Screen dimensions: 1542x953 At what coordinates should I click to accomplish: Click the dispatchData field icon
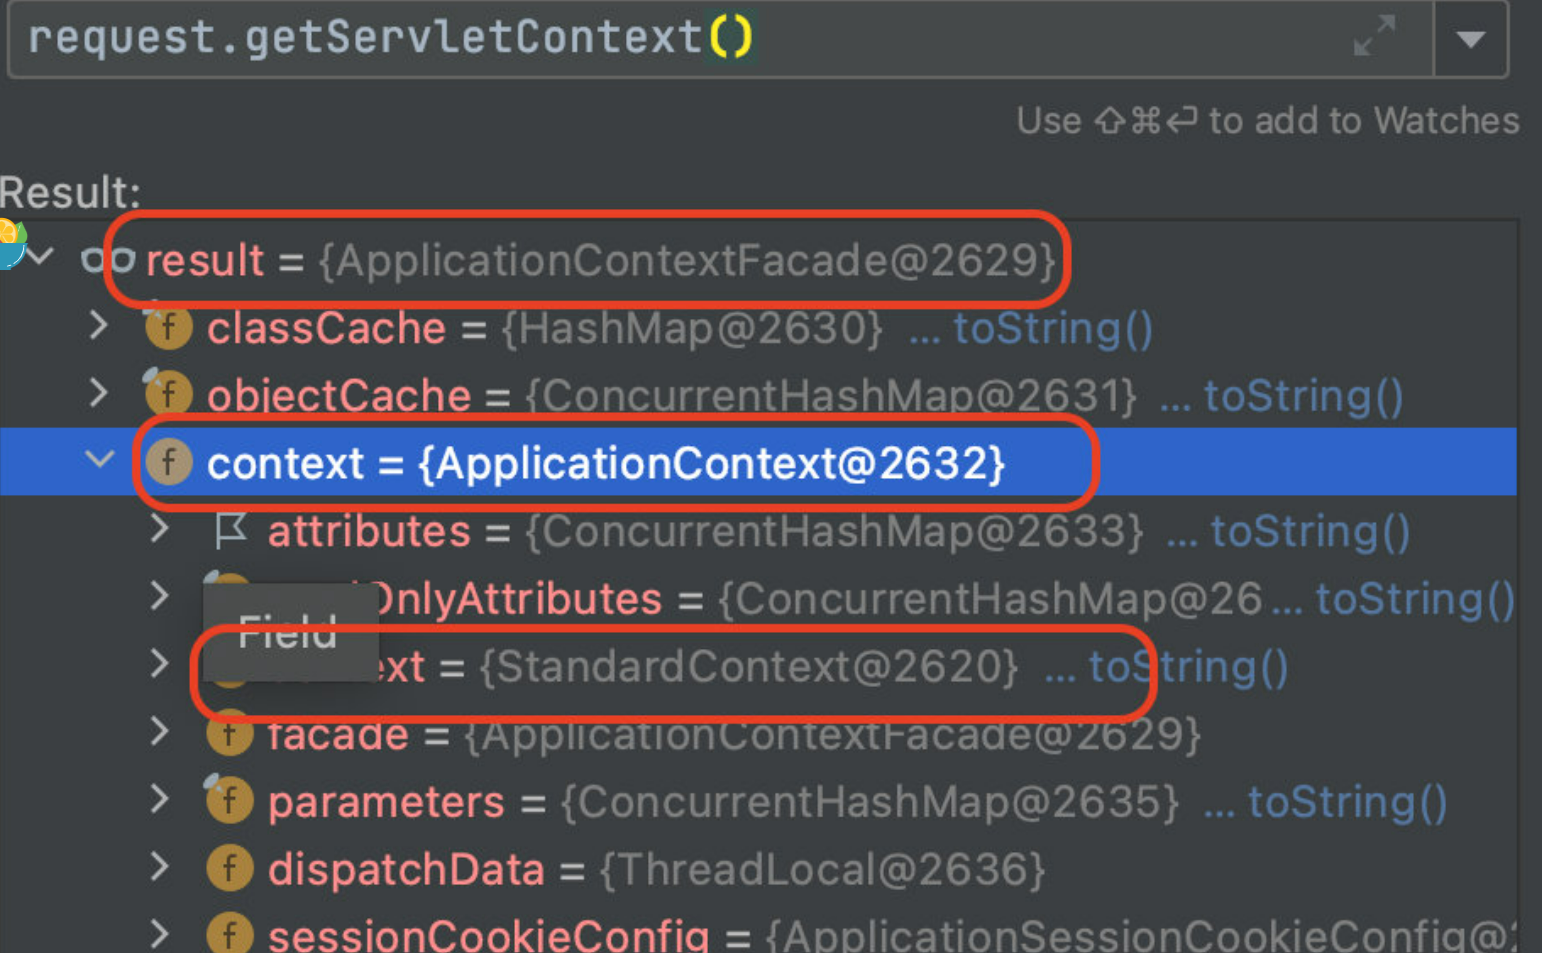coord(229,868)
